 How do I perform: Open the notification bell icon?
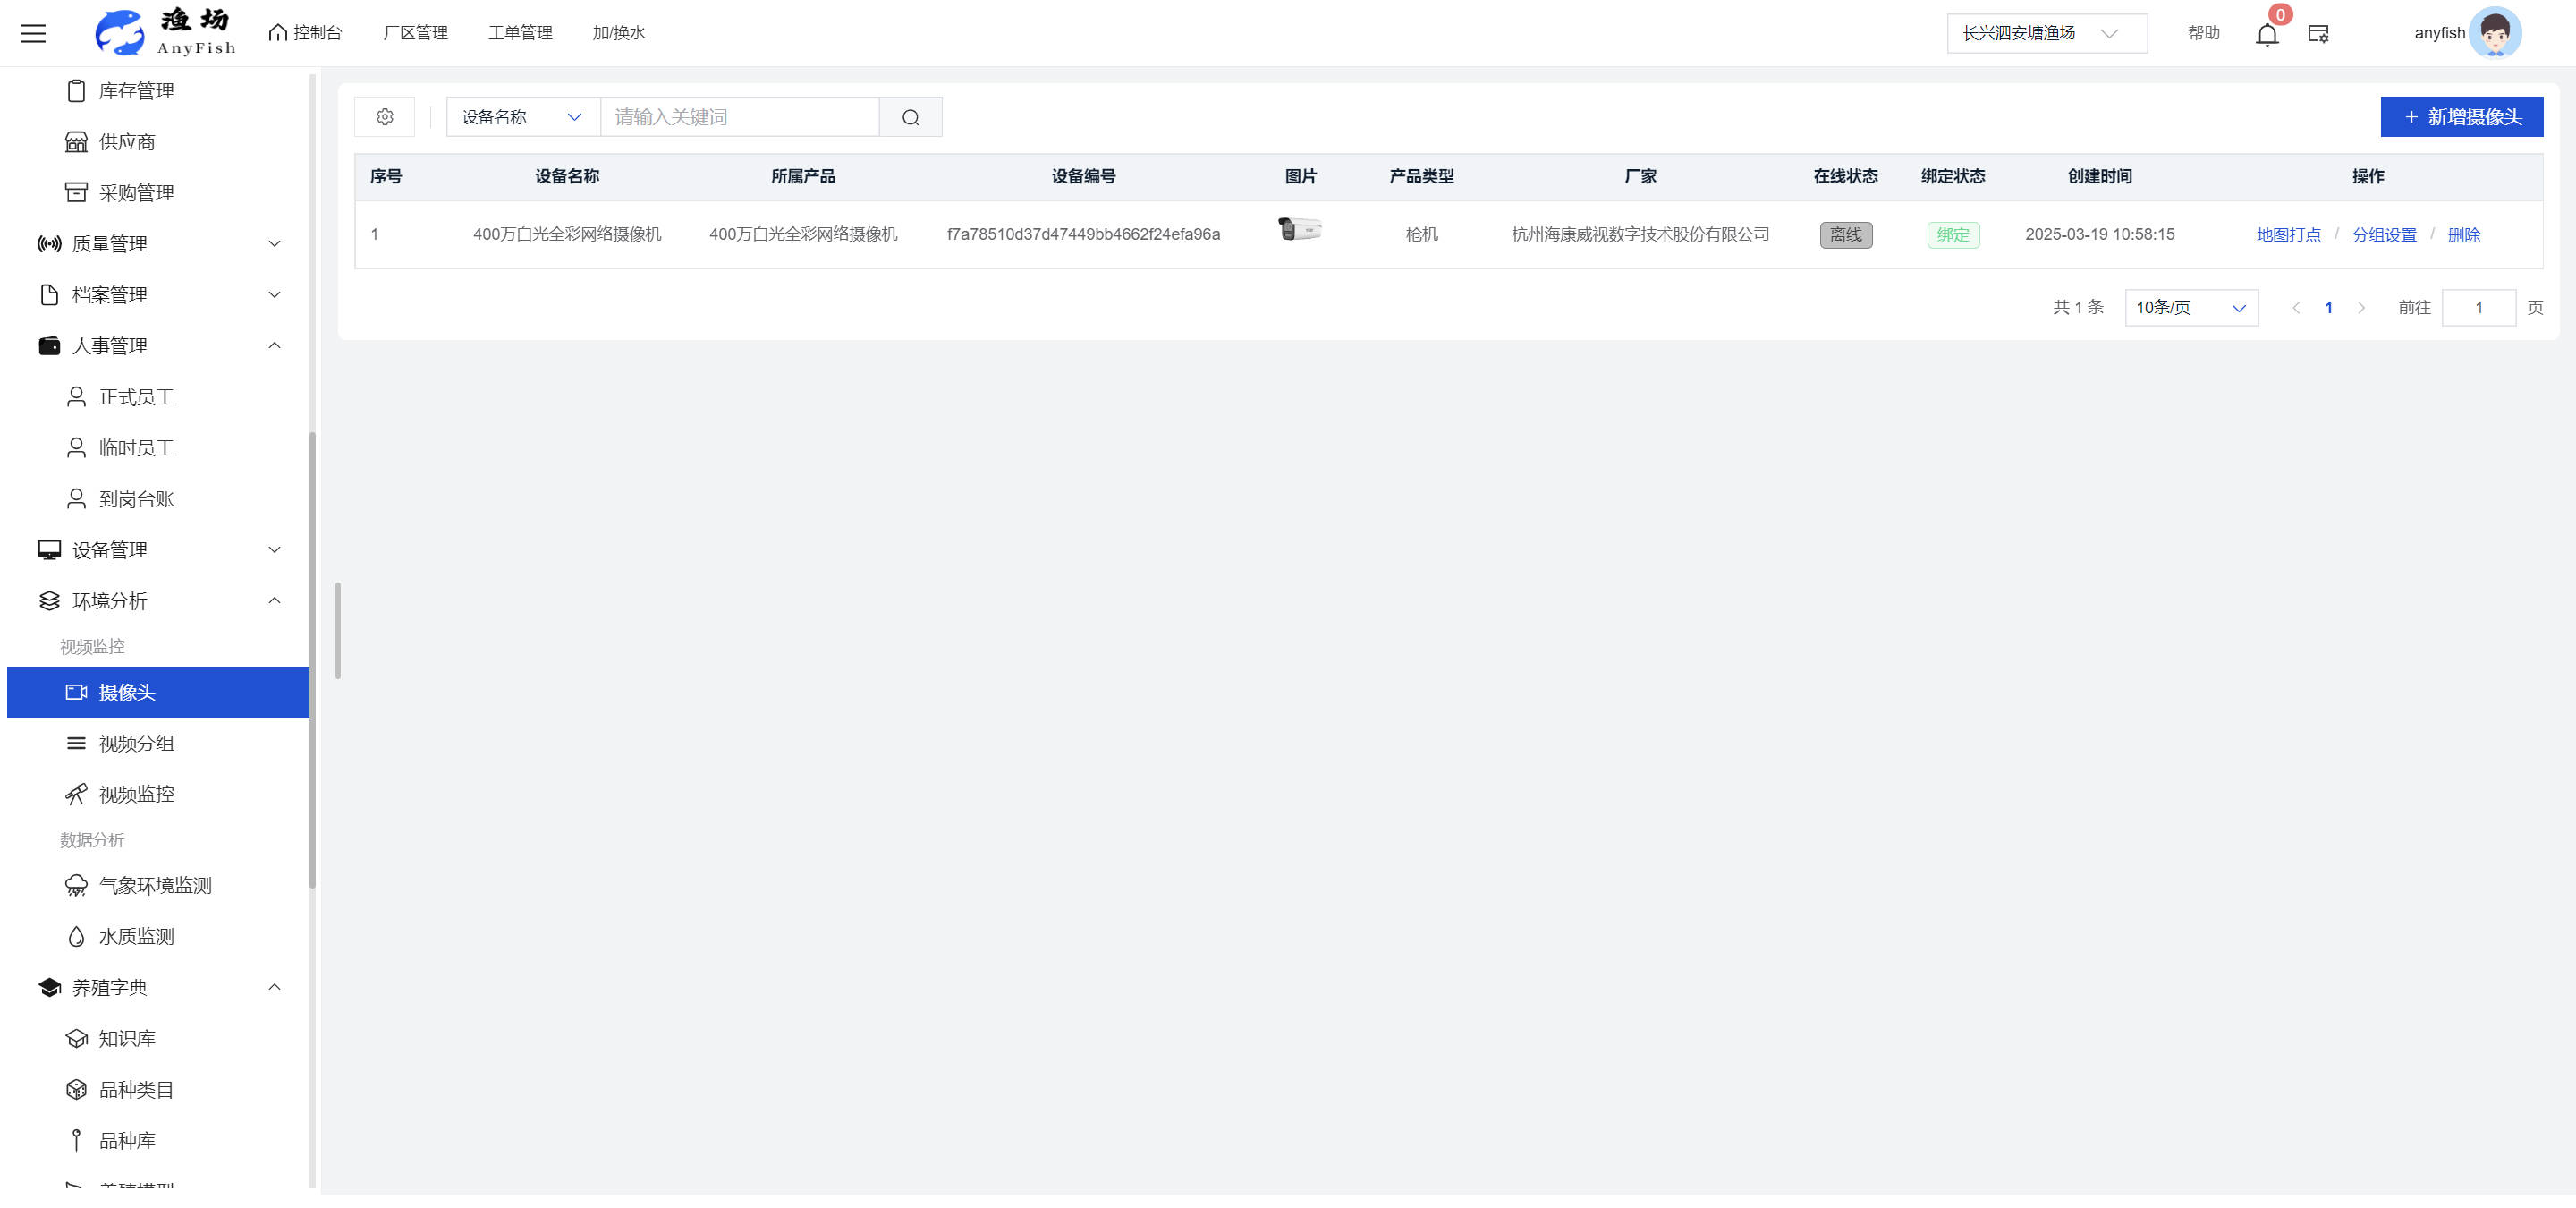coord(2266,34)
